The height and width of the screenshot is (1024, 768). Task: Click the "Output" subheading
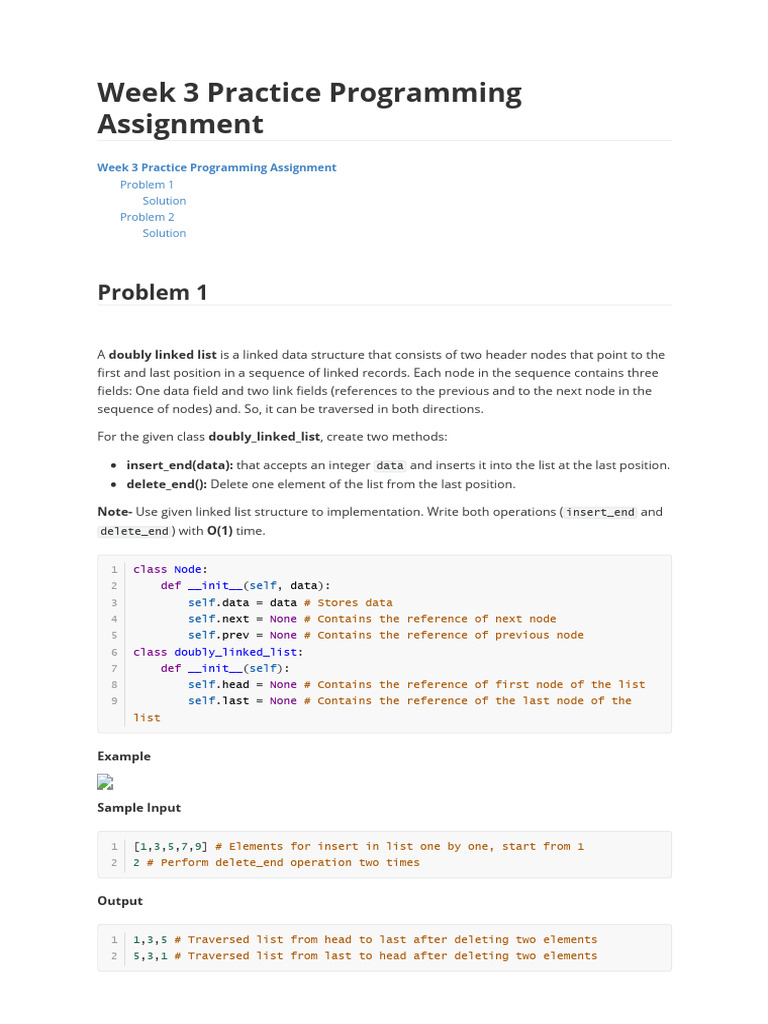120,901
